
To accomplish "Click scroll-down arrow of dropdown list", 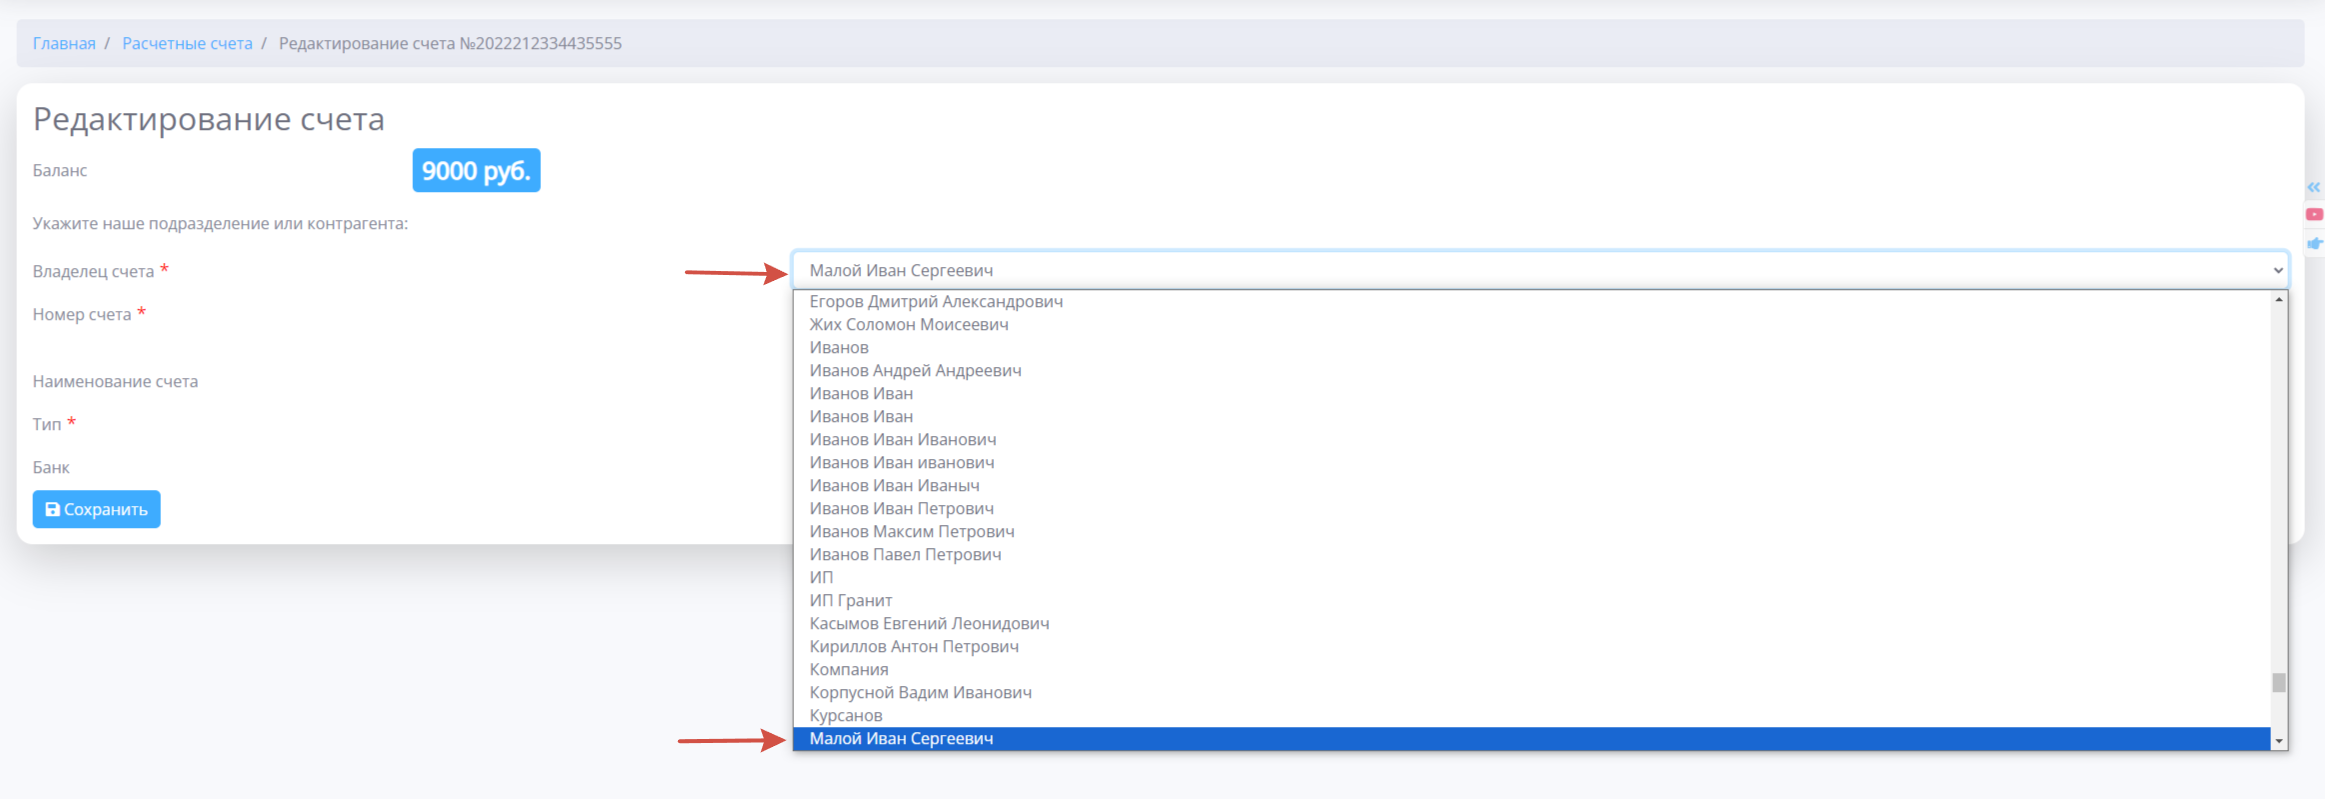I will 2278,741.
